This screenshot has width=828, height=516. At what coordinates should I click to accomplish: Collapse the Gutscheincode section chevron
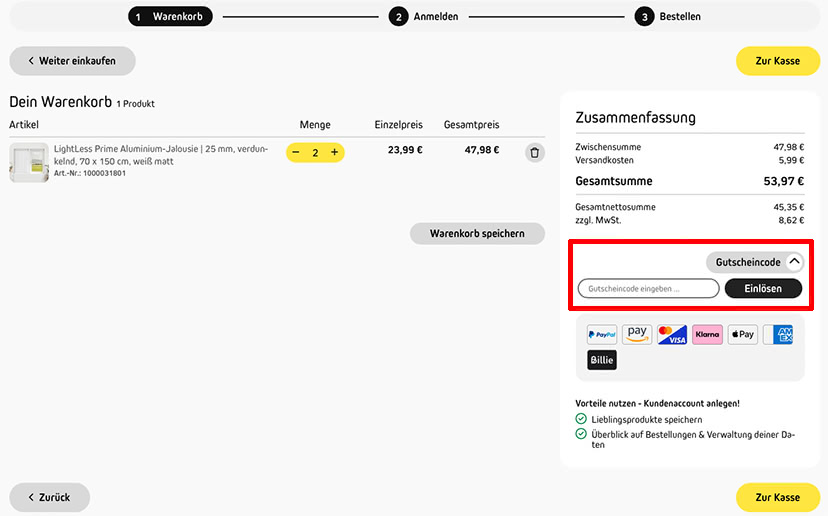point(794,262)
